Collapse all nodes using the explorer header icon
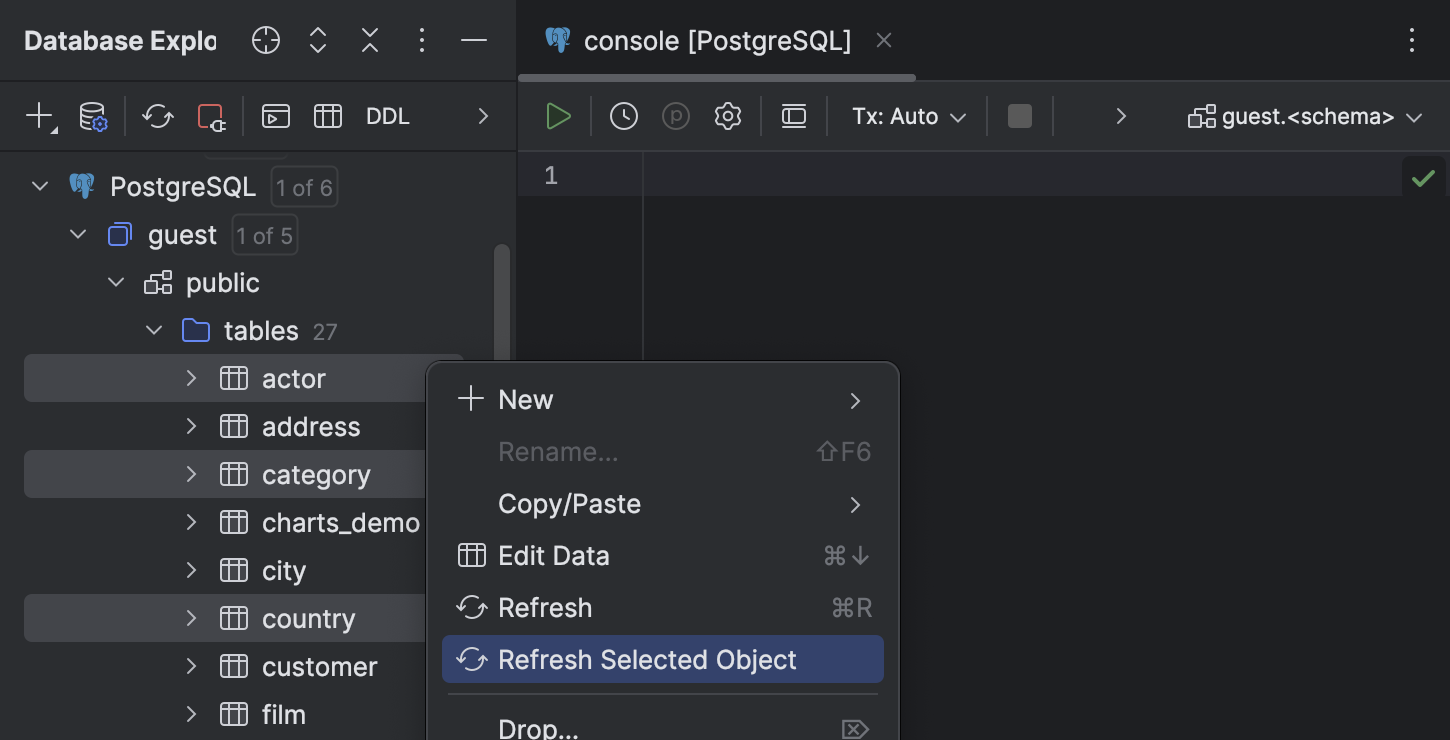This screenshot has height=740, width=1450. [x=369, y=40]
